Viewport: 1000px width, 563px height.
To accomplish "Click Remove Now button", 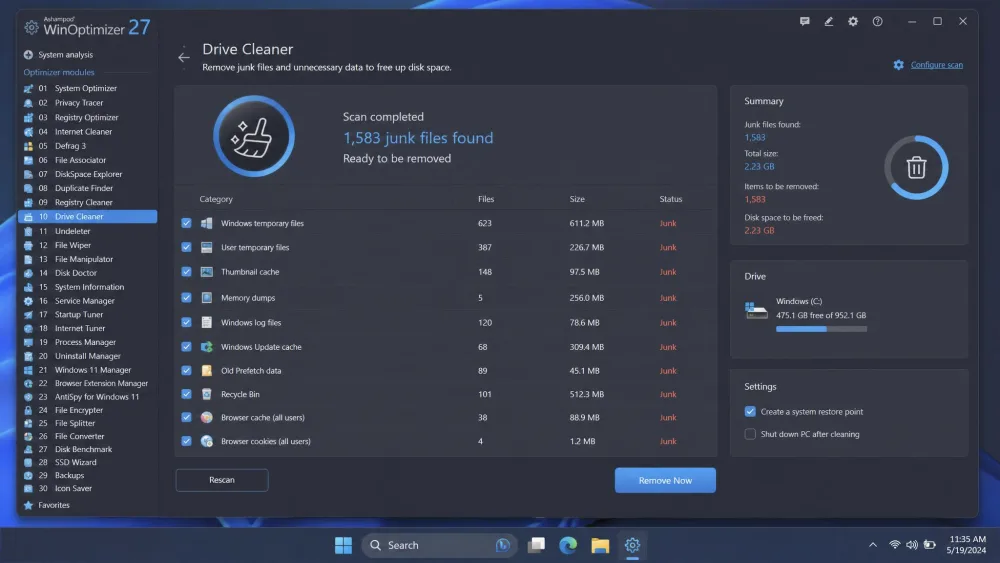I will tap(665, 481).
